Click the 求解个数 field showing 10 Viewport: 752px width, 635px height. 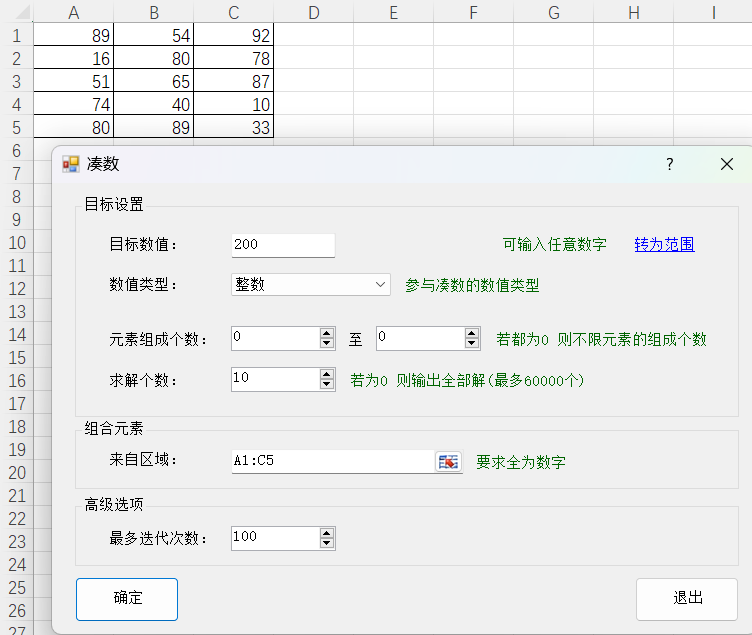[276, 379]
